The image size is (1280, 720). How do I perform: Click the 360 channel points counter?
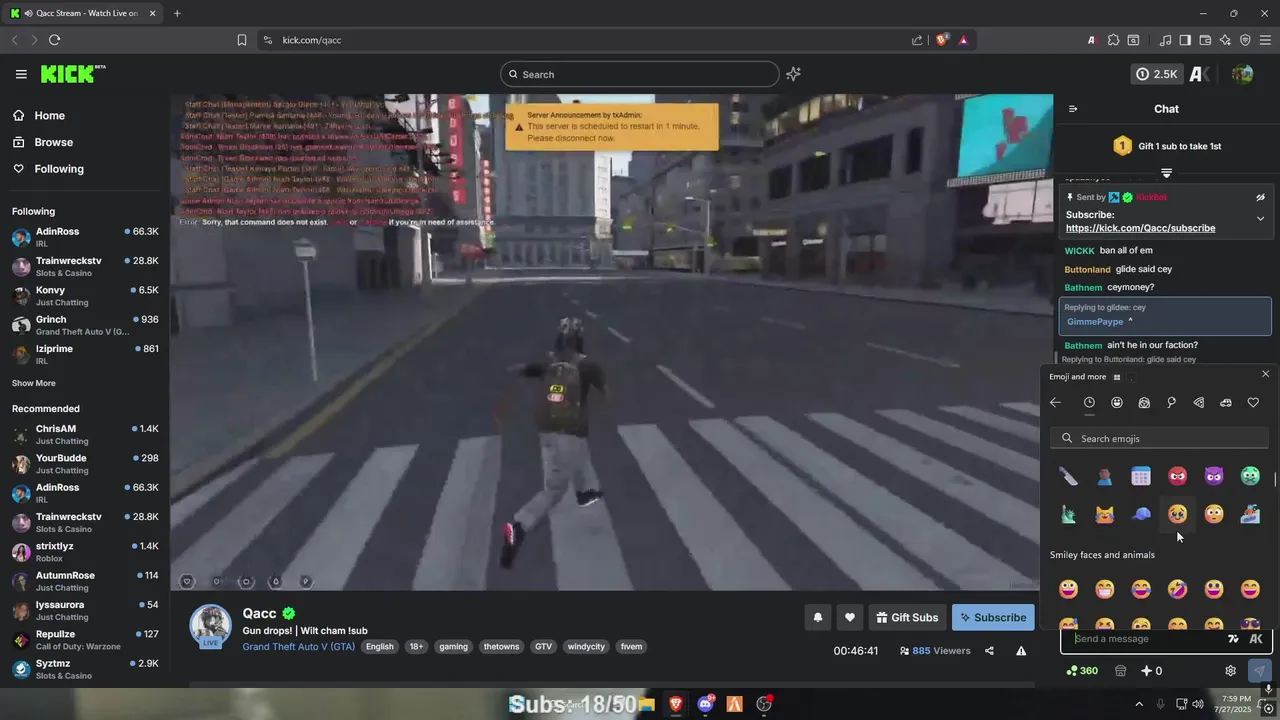pyautogui.click(x=1082, y=671)
